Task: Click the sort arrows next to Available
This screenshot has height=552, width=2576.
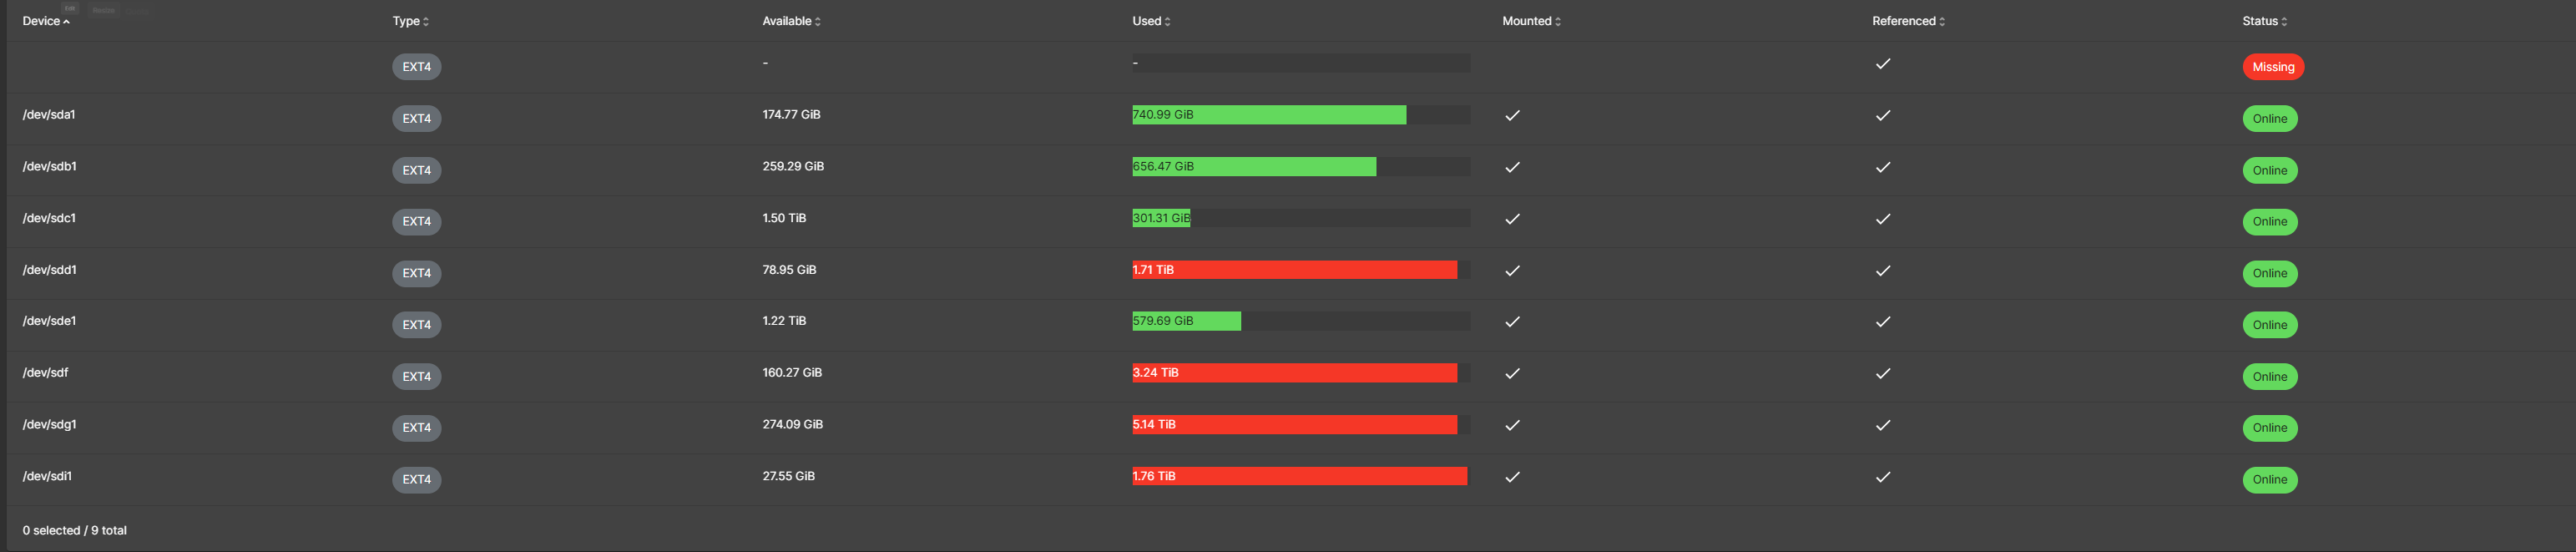Action: coord(818,22)
